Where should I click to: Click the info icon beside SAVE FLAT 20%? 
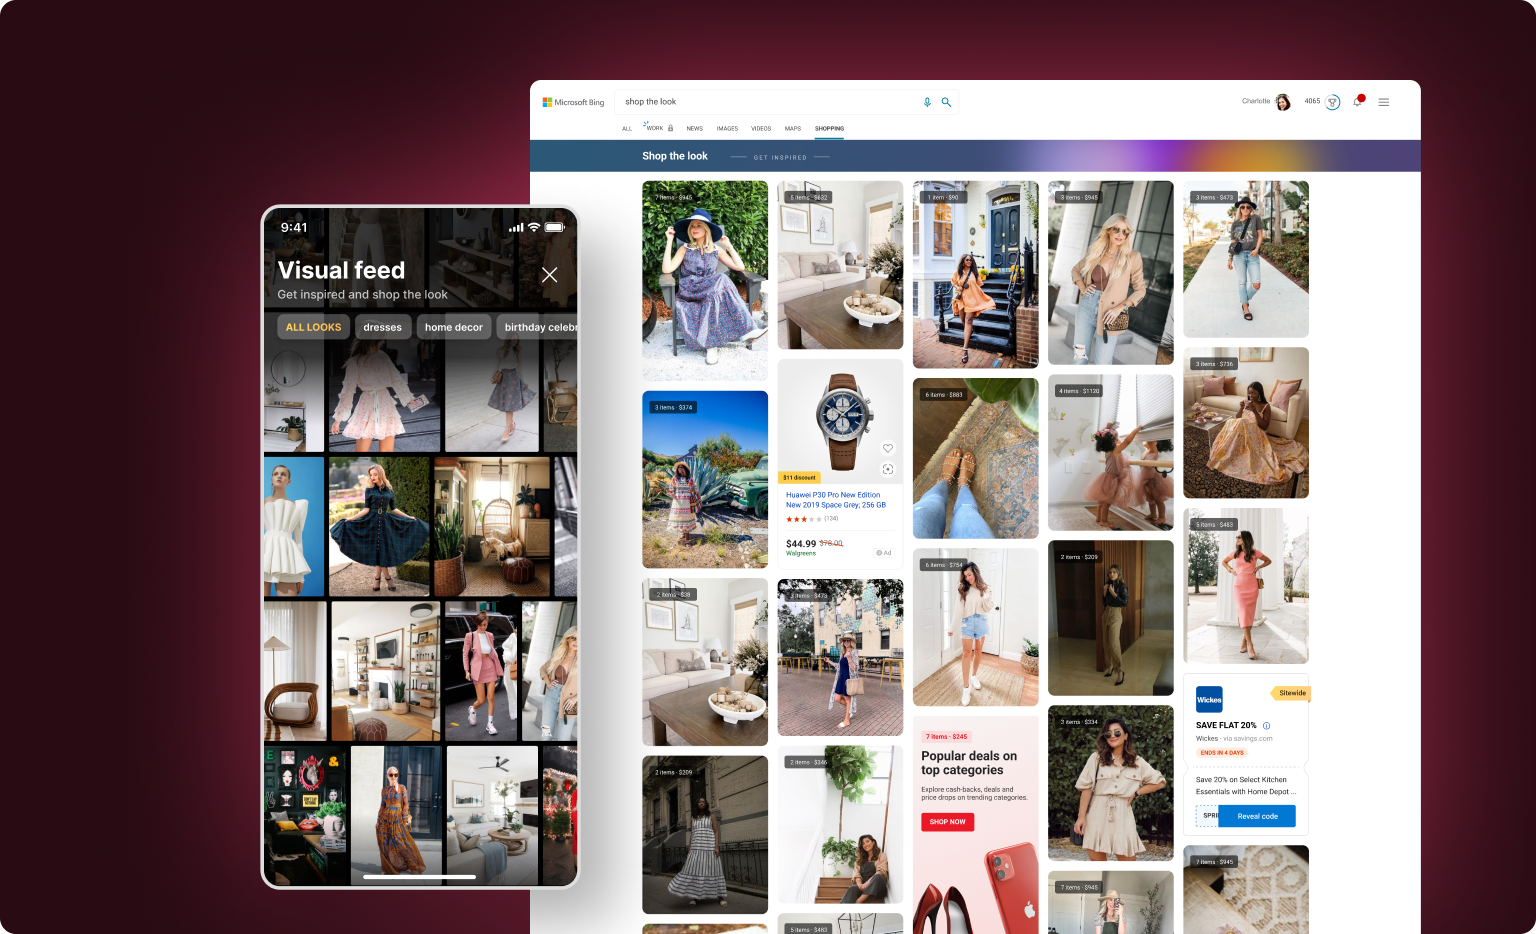(1266, 726)
